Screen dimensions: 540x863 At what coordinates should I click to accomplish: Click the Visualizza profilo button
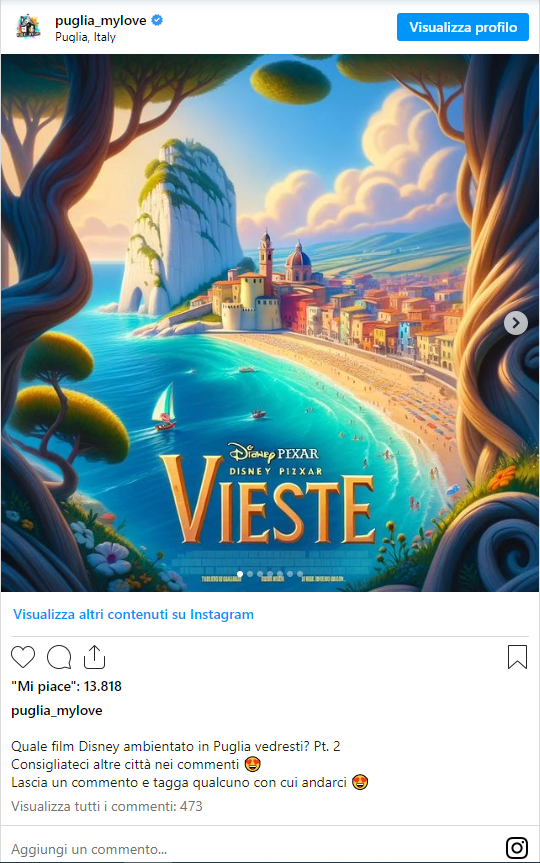click(463, 27)
